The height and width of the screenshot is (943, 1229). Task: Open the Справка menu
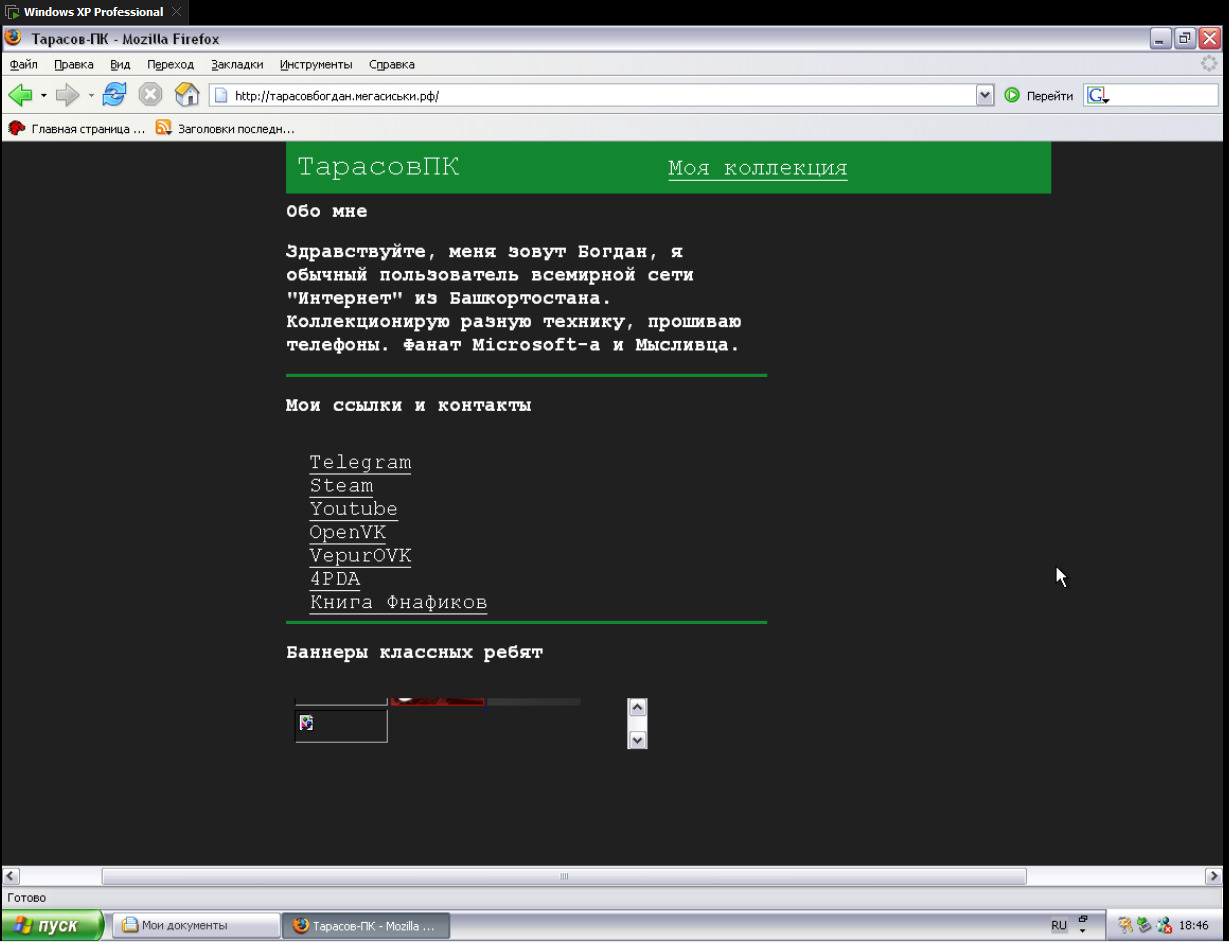(392, 64)
